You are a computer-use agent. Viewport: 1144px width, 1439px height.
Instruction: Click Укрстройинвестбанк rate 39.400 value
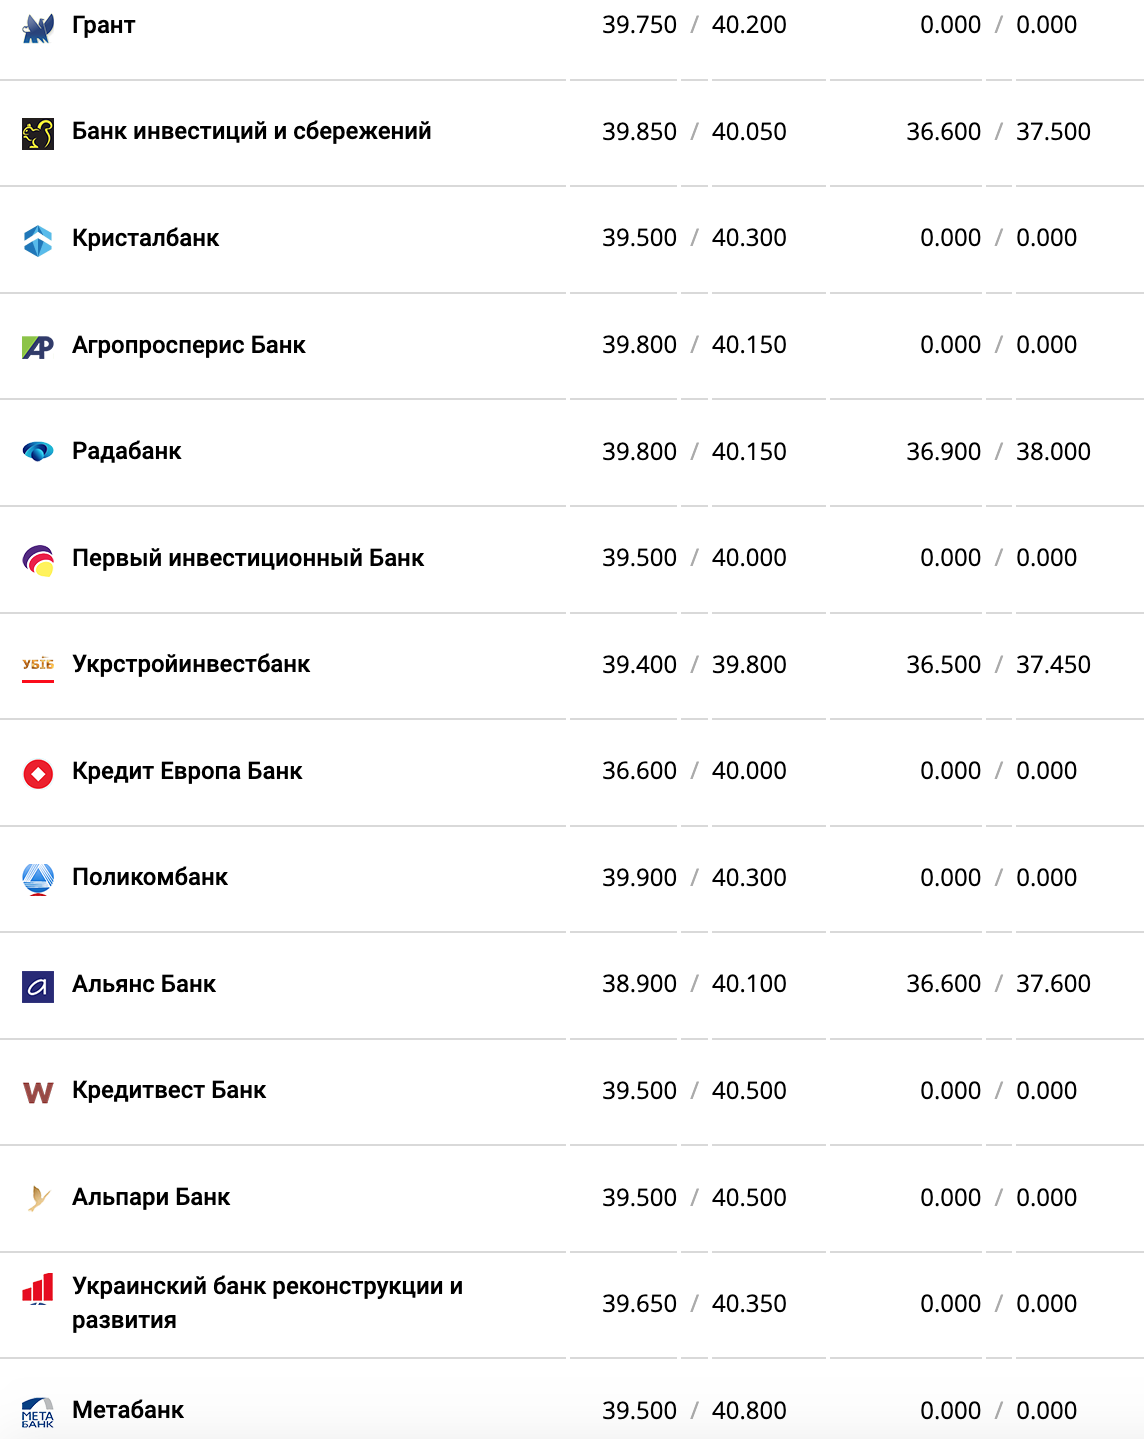pos(639,665)
